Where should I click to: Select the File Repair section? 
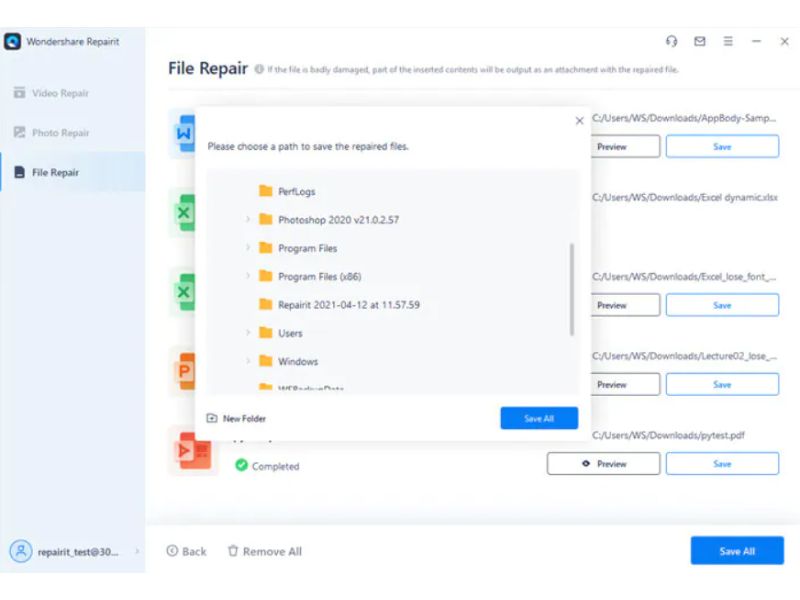72,172
